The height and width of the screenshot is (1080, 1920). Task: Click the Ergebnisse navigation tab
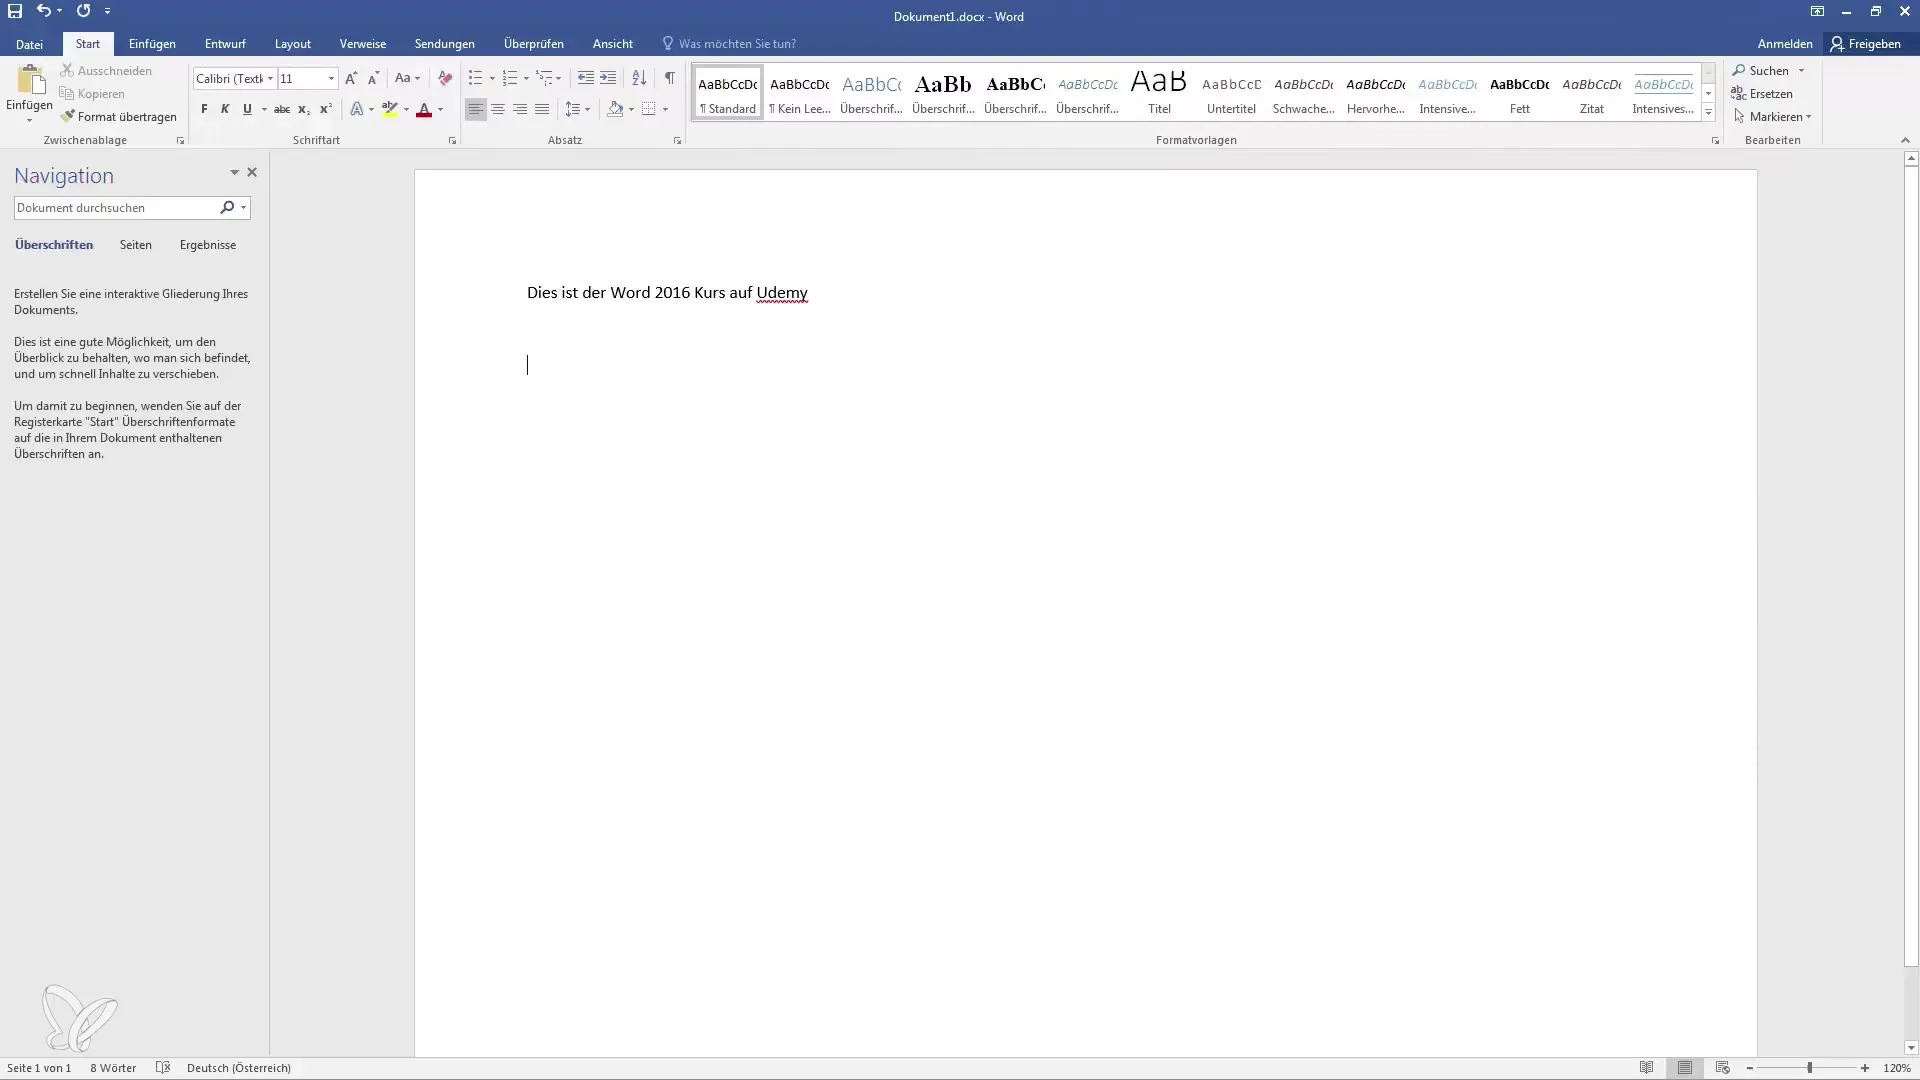pos(207,244)
